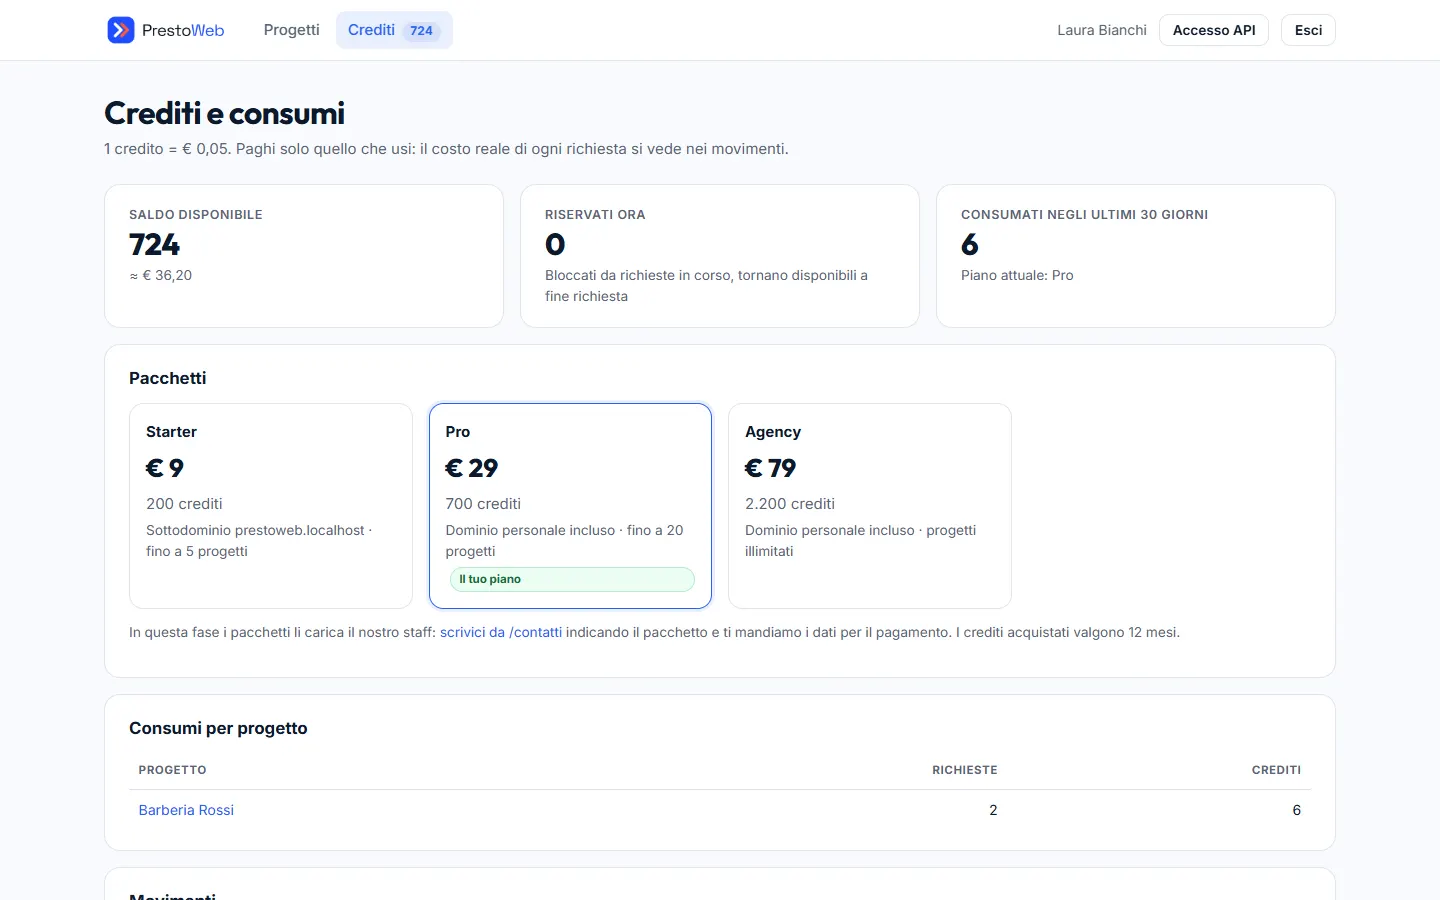Click the '≈ € 36,20' balance value
Screen dimensions: 1440x900
coord(161,275)
